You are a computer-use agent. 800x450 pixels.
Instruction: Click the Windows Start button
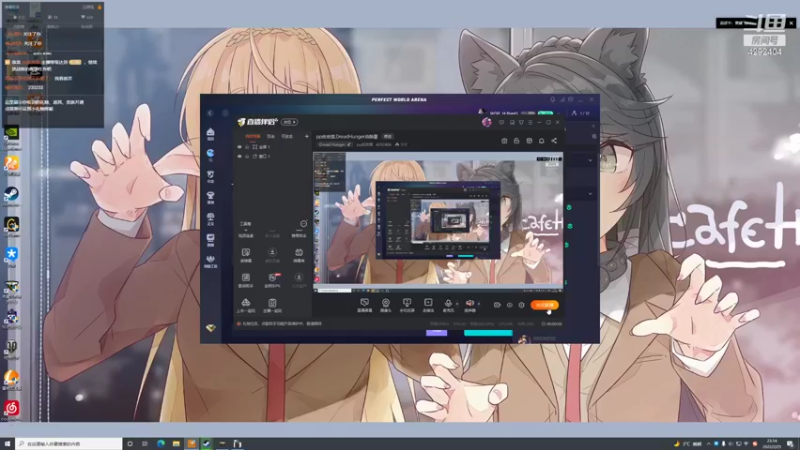click(x=7, y=444)
